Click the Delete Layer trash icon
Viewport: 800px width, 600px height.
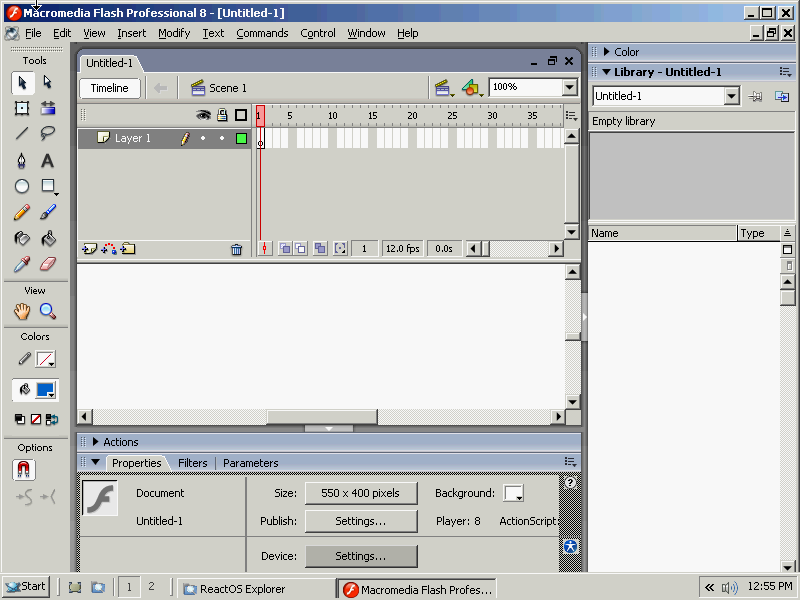point(236,249)
